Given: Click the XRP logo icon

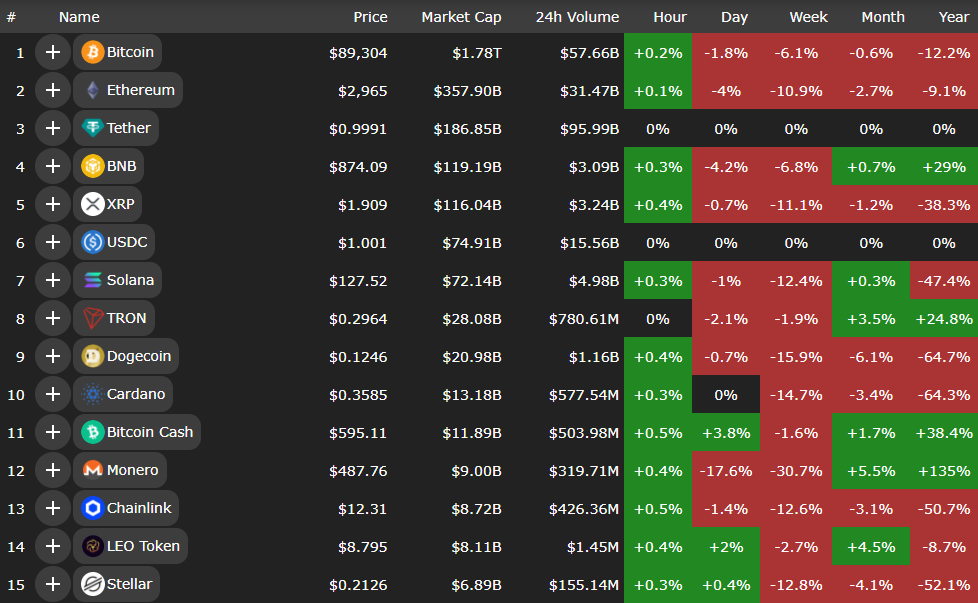Looking at the screenshot, I should point(92,204).
